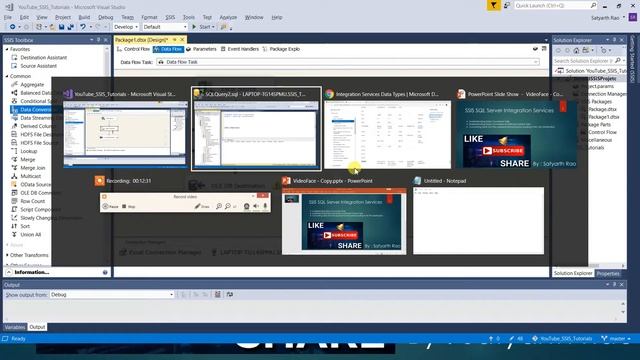
Task: Click Row Count item in SSIS Toolbox
Action: (33, 201)
